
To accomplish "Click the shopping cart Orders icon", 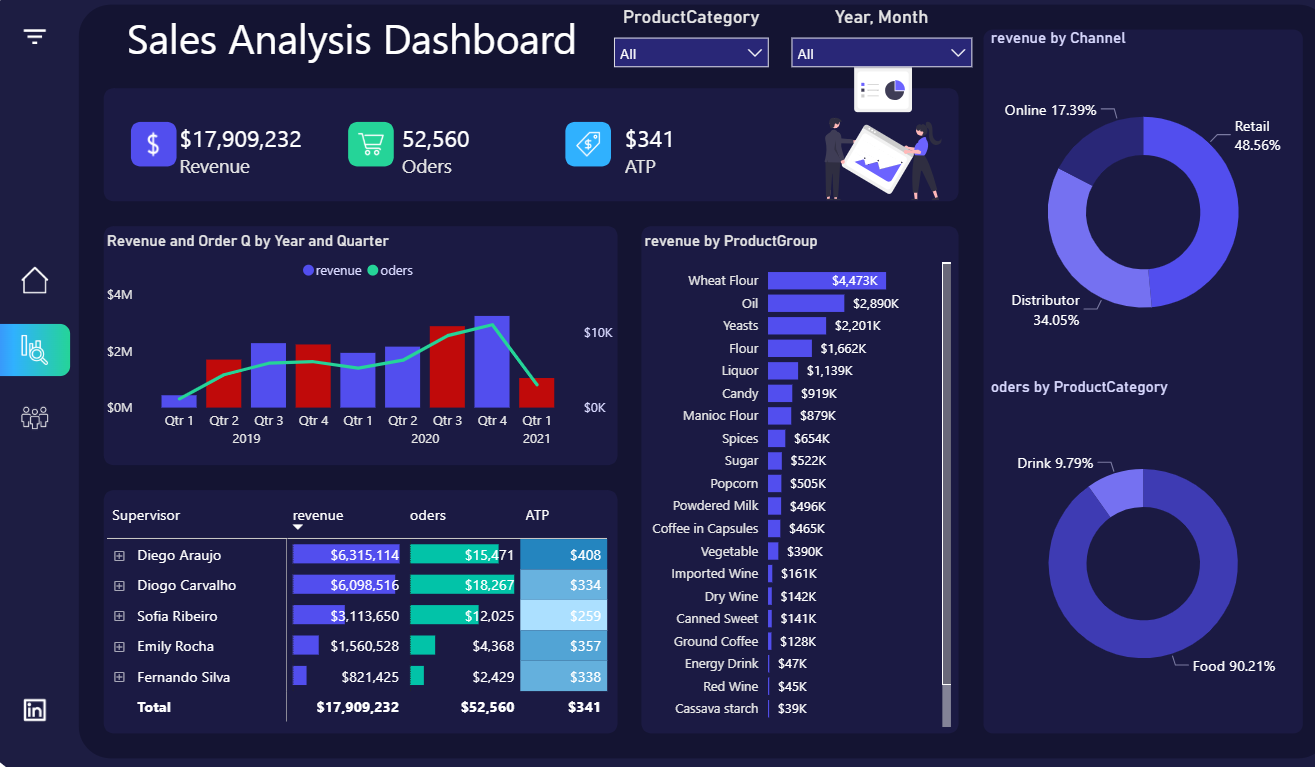I will pyautogui.click(x=370, y=144).
